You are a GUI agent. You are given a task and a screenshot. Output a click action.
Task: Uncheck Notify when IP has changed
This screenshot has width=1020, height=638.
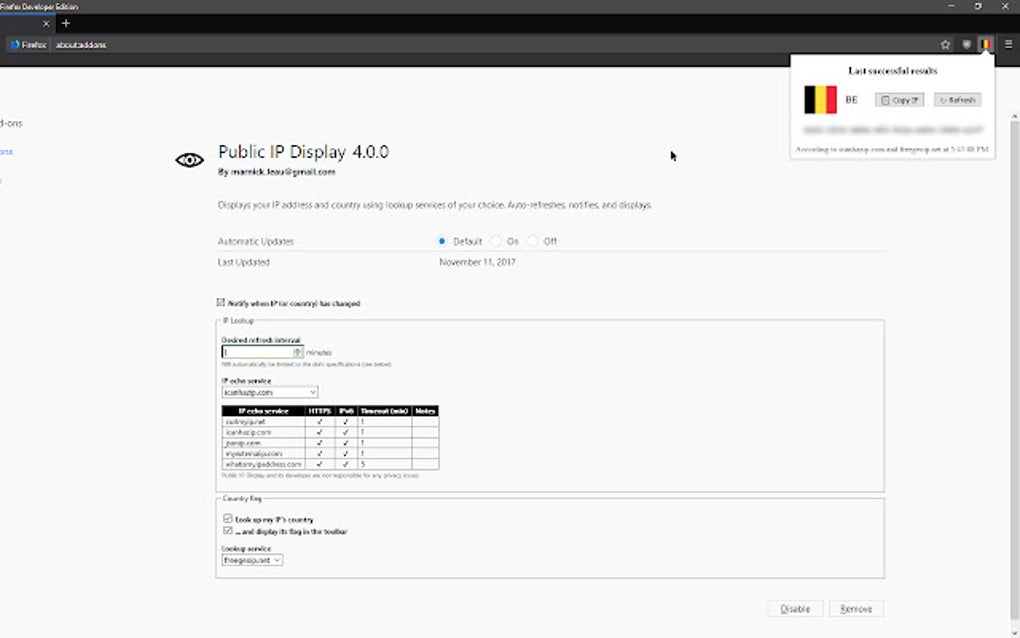[222, 303]
